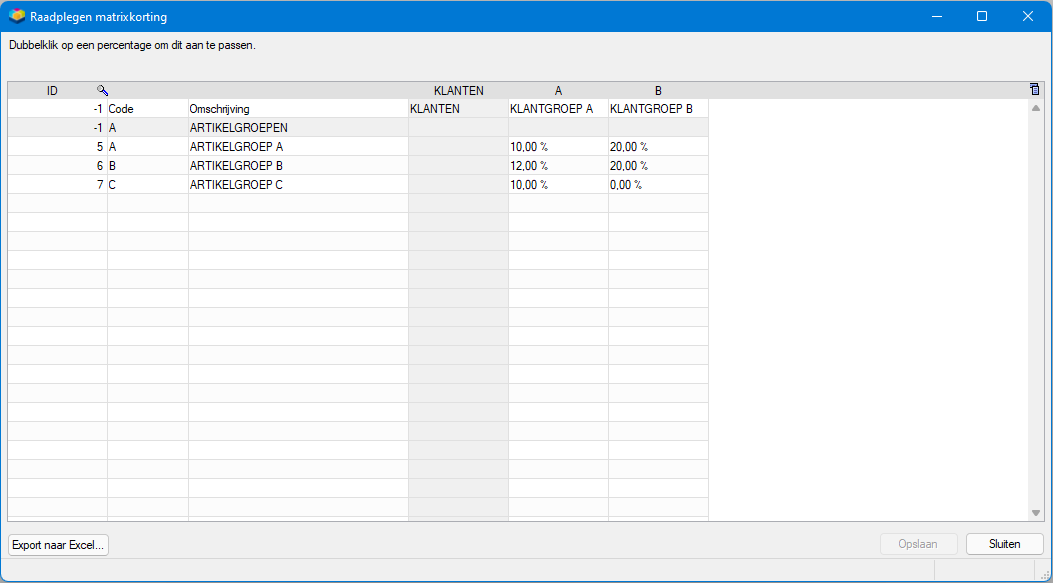Image resolution: width=1053 pixels, height=583 pixels.
Task: Click the app logo icon in title bar
Action: [x=17, y=16]
